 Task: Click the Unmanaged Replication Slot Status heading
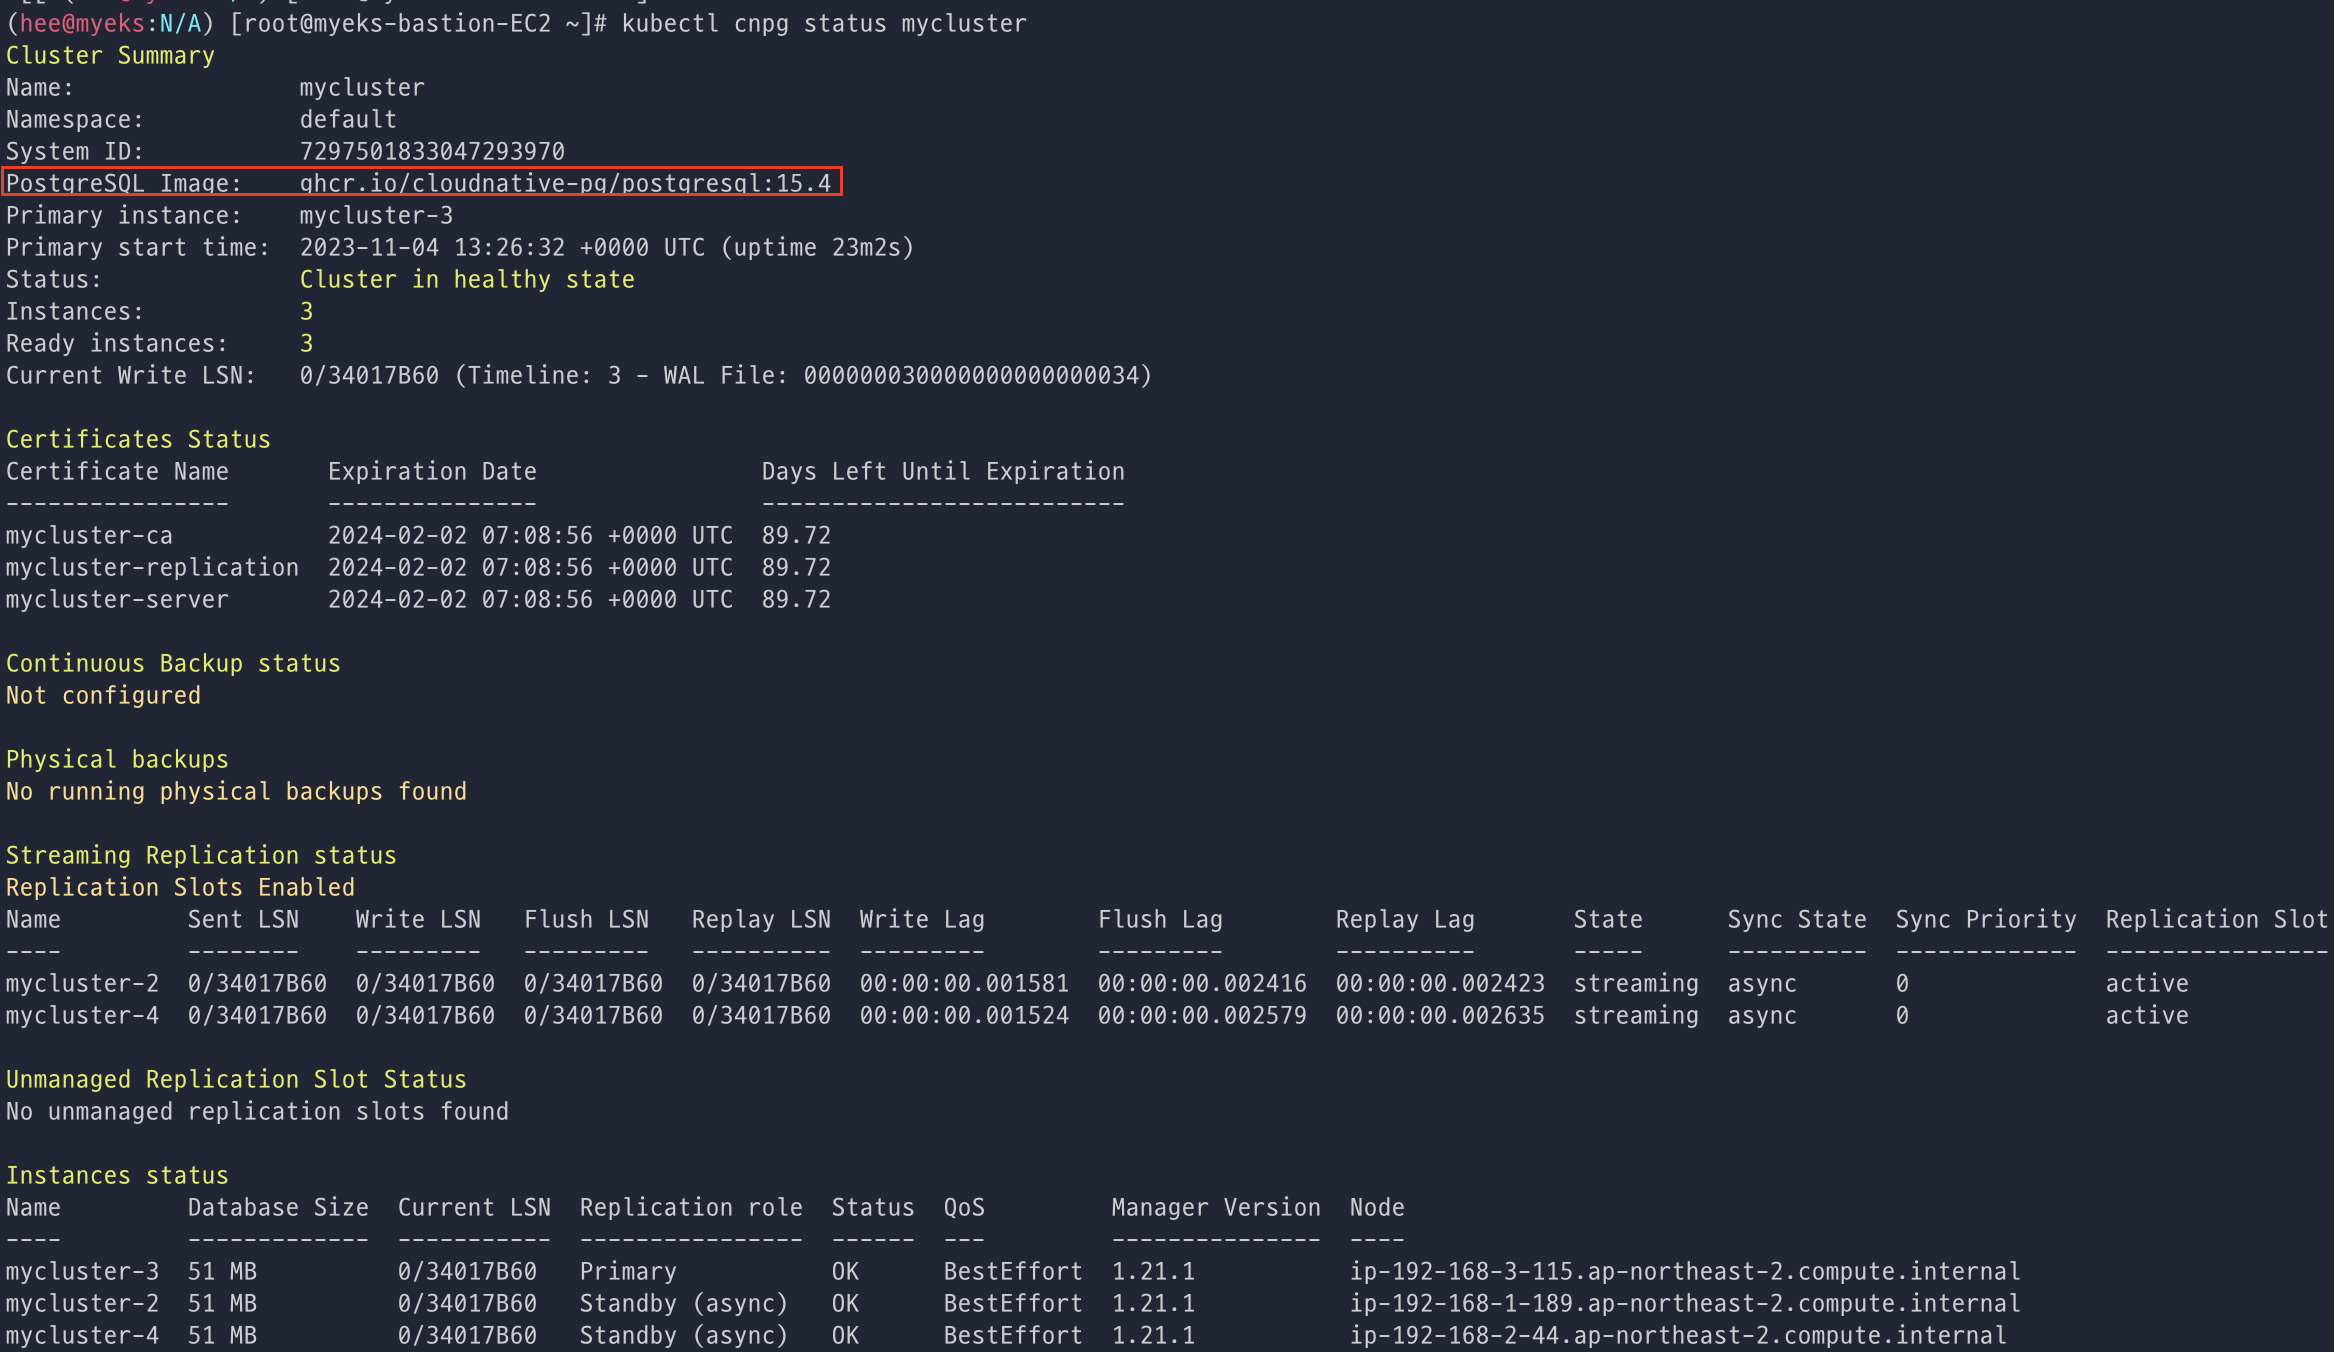click(236, 1080)
